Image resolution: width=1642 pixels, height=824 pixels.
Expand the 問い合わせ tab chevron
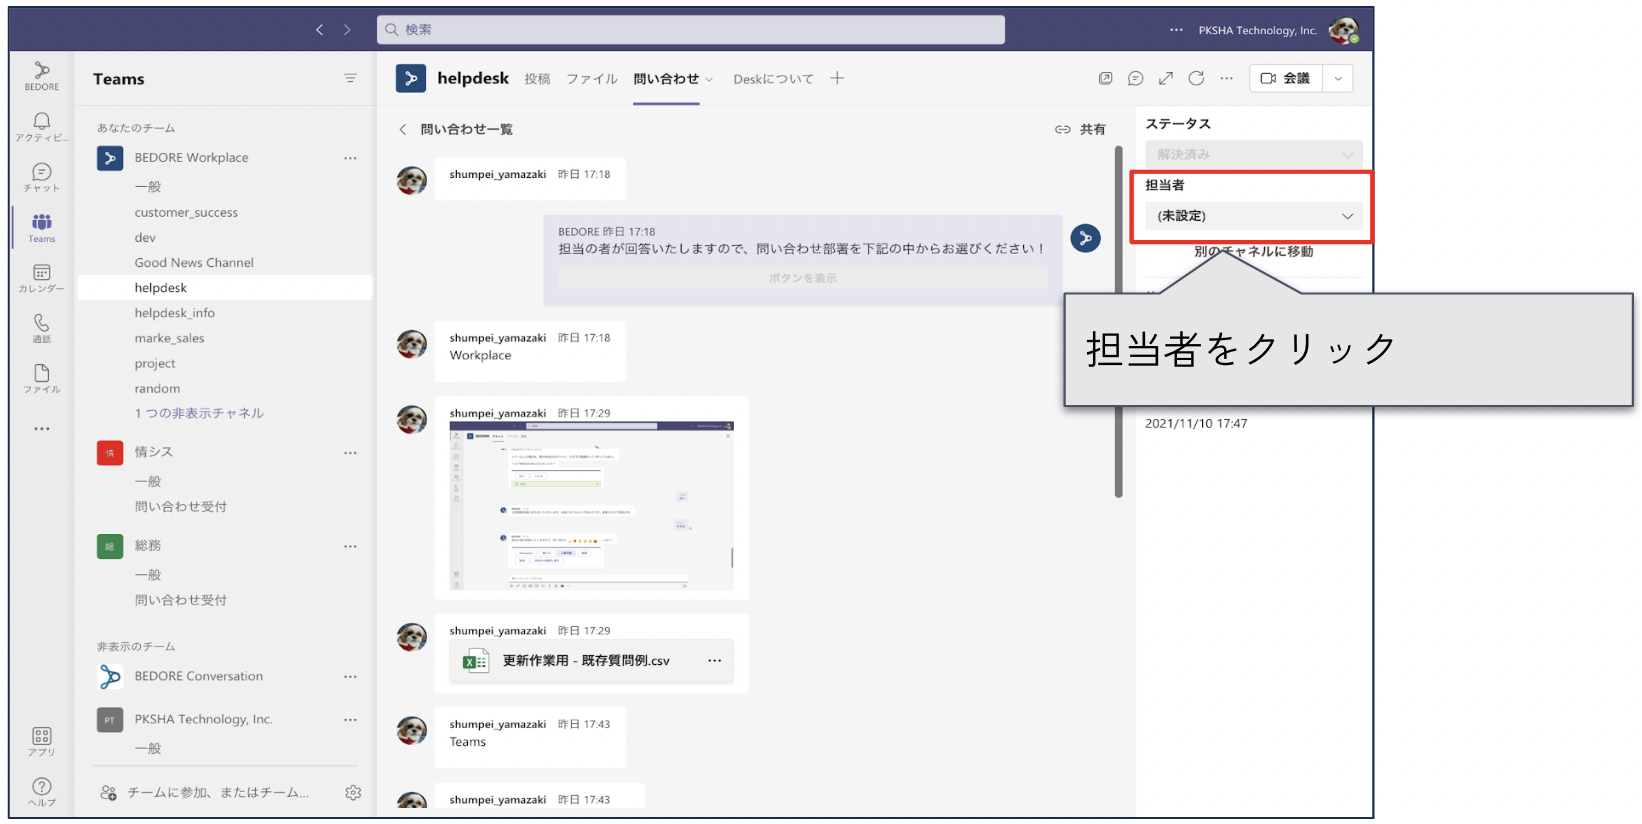click(x=709, y=79)
